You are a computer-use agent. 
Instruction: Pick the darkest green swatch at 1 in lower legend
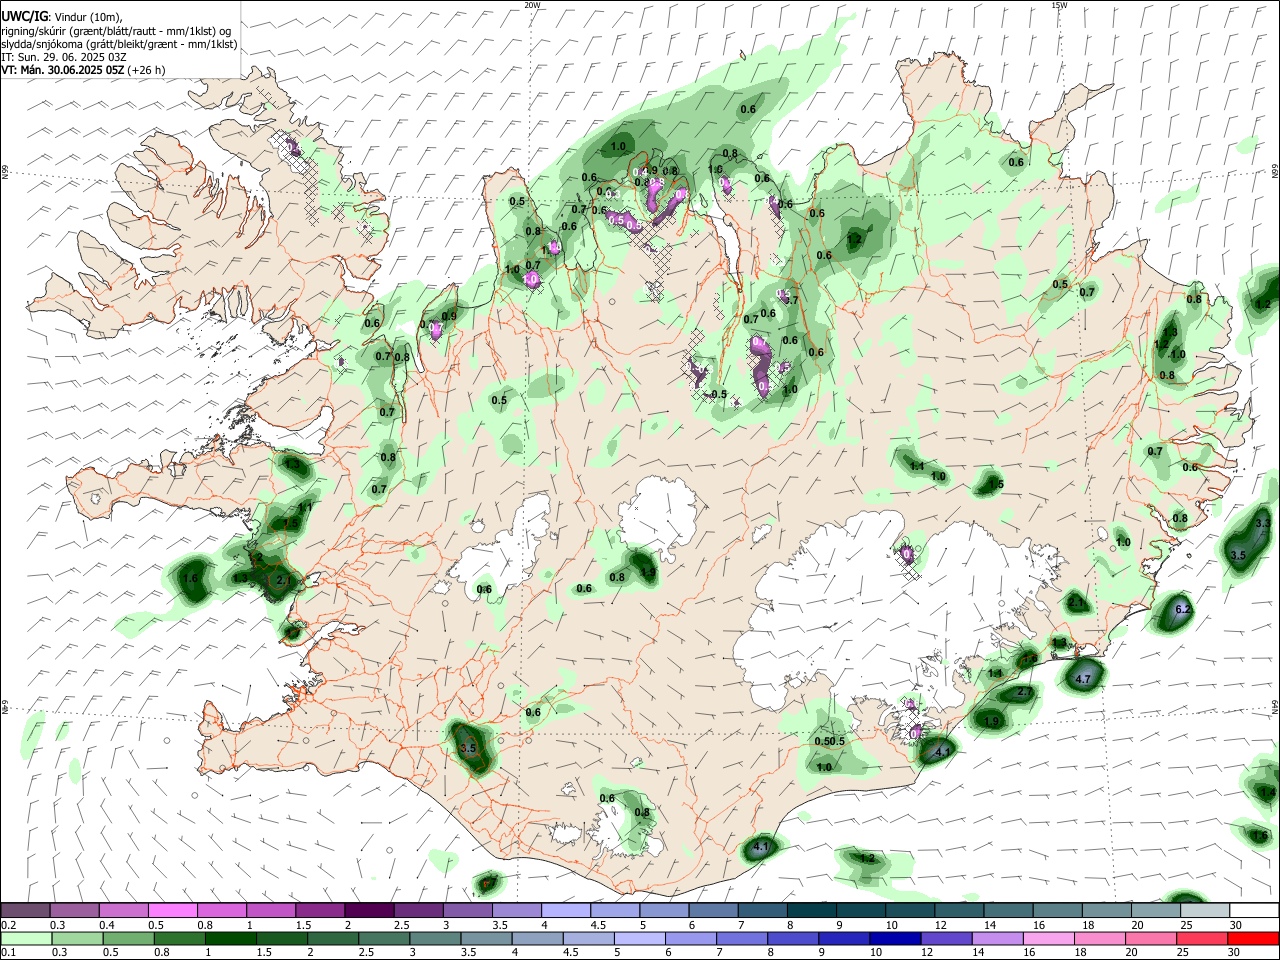pyautogui.click(x=230, y=938)
